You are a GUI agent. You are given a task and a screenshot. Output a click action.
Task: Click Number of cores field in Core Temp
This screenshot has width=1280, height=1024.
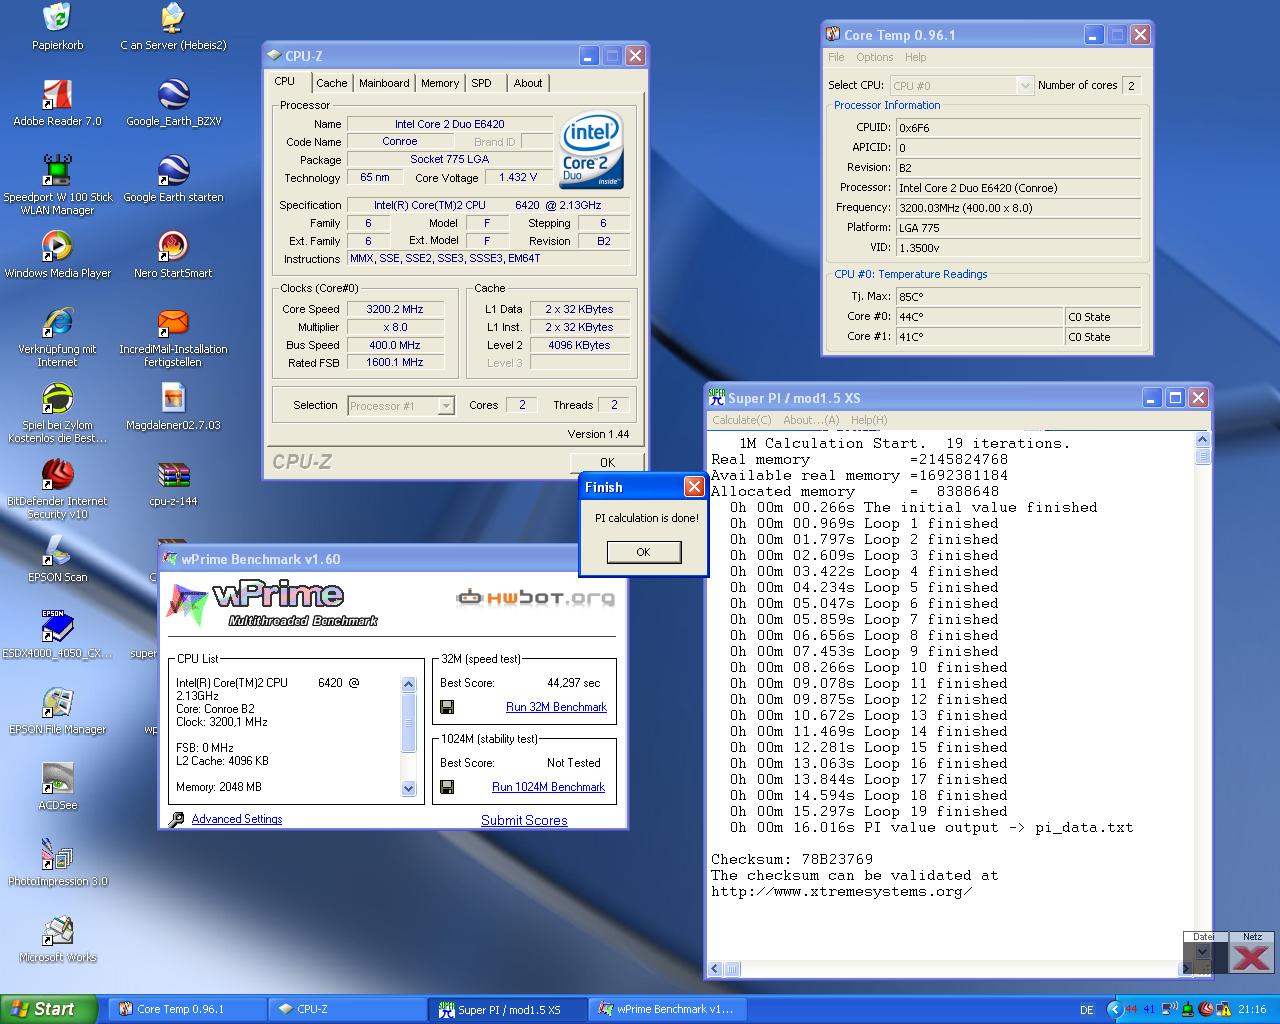coord(1131,86)
